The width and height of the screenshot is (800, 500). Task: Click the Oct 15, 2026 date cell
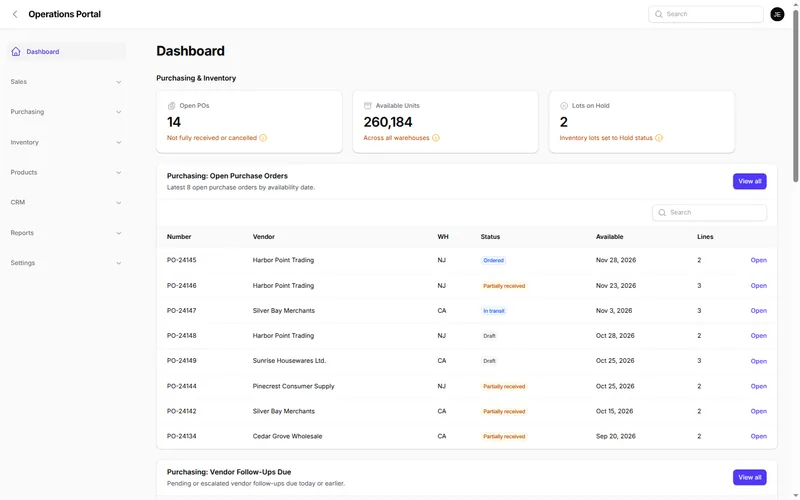pos(614,411)
